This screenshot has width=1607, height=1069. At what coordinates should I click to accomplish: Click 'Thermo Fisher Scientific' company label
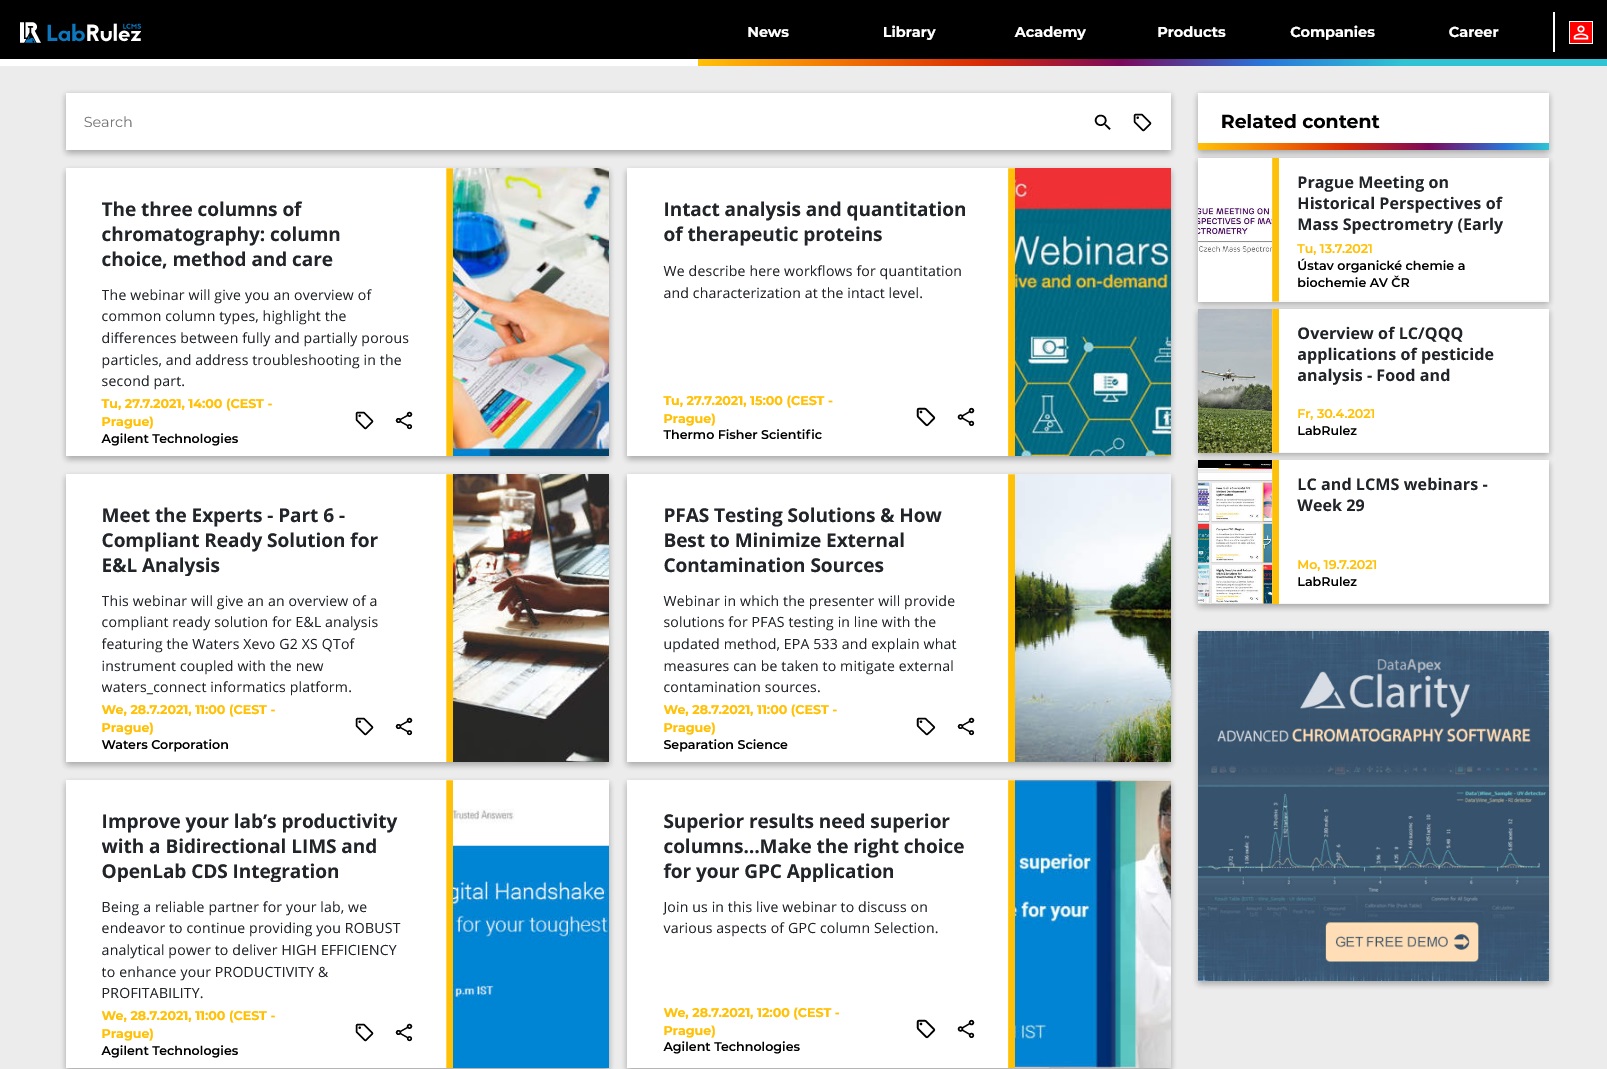tap(742, 434)
